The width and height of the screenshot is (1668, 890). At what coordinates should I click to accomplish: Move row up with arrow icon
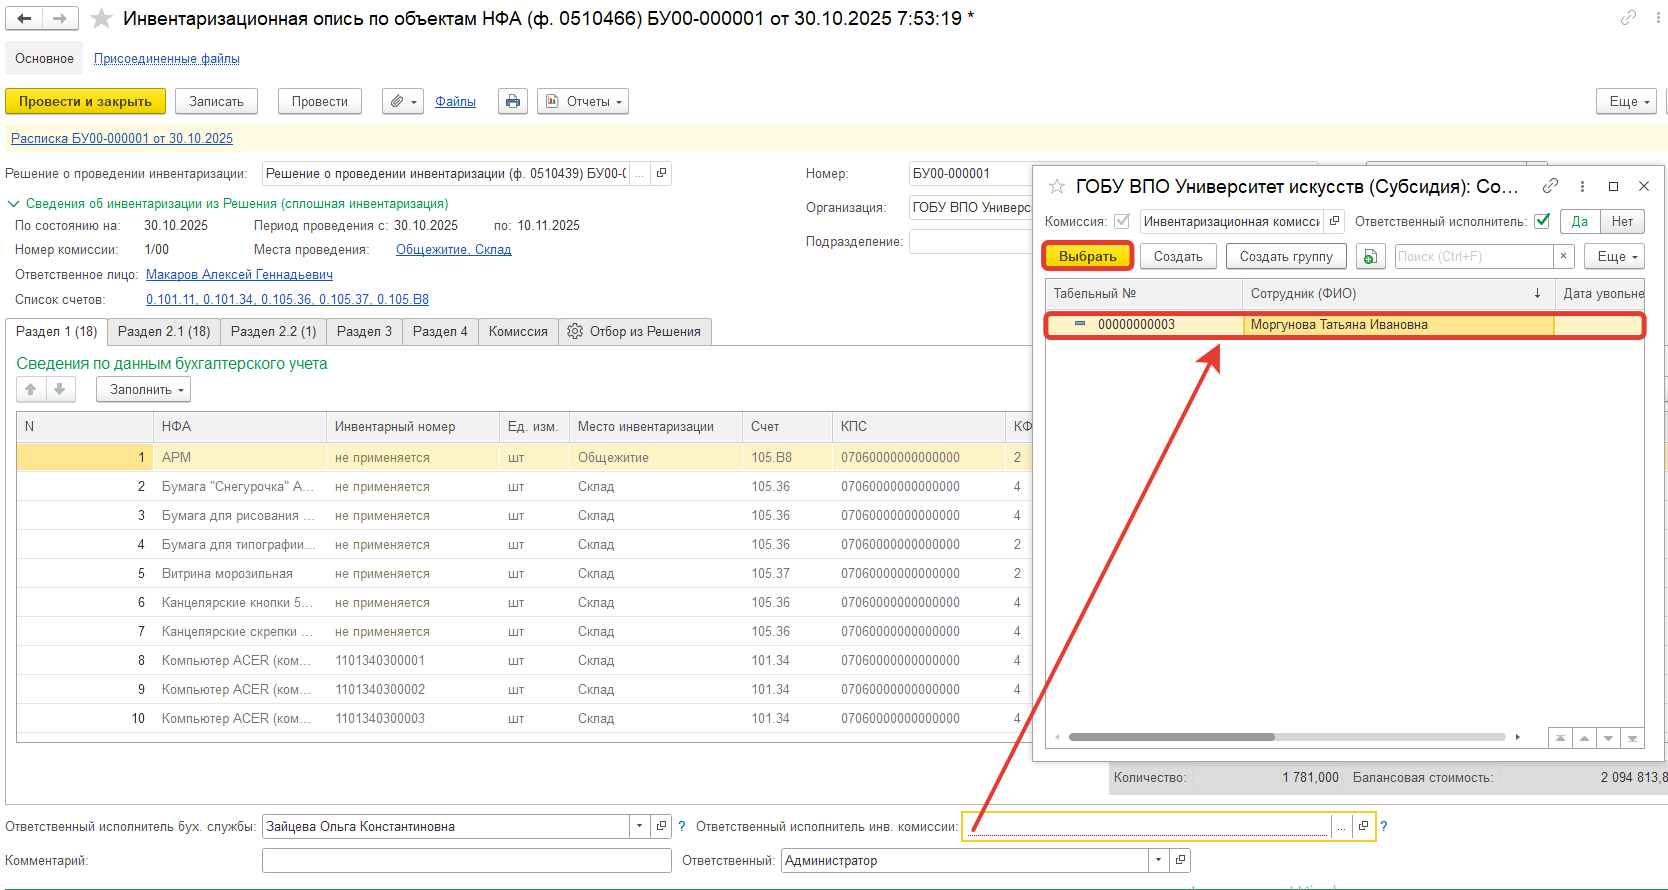(x=31, y=389)
